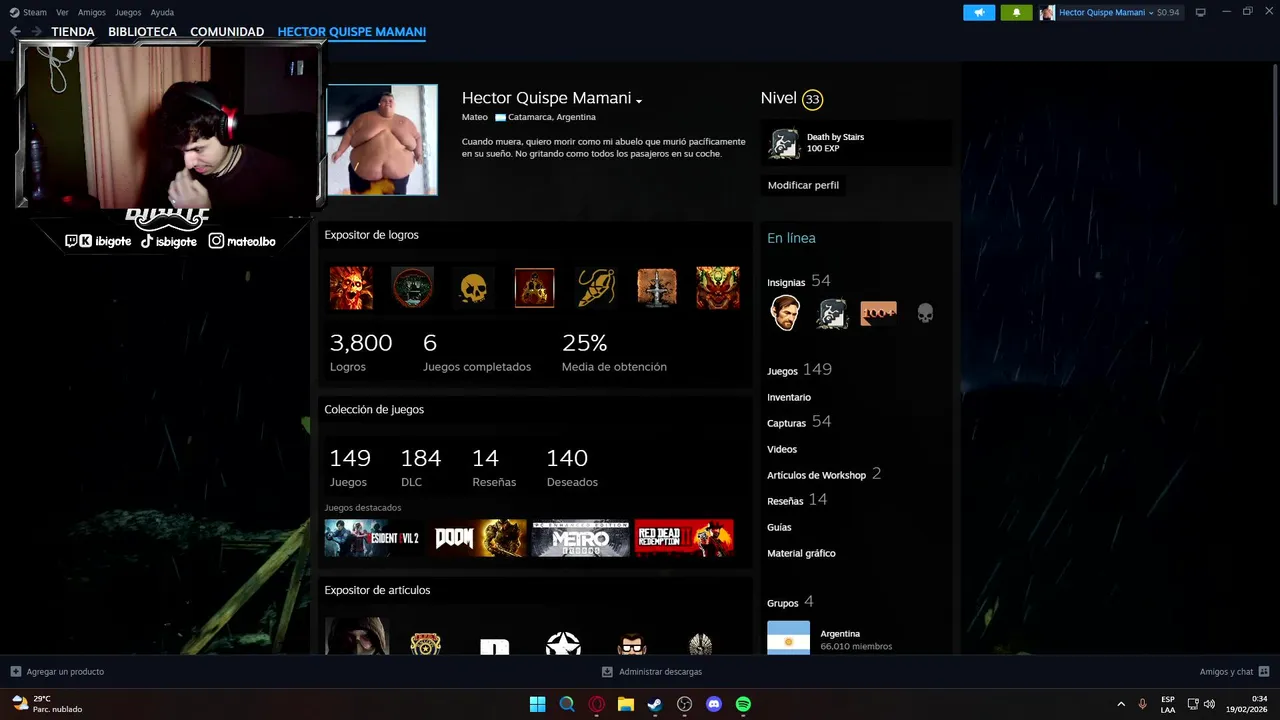This screenshot has height=720, width=1280.
Task: Open the 149 Juegos collection count
Action: click(350, 468)
